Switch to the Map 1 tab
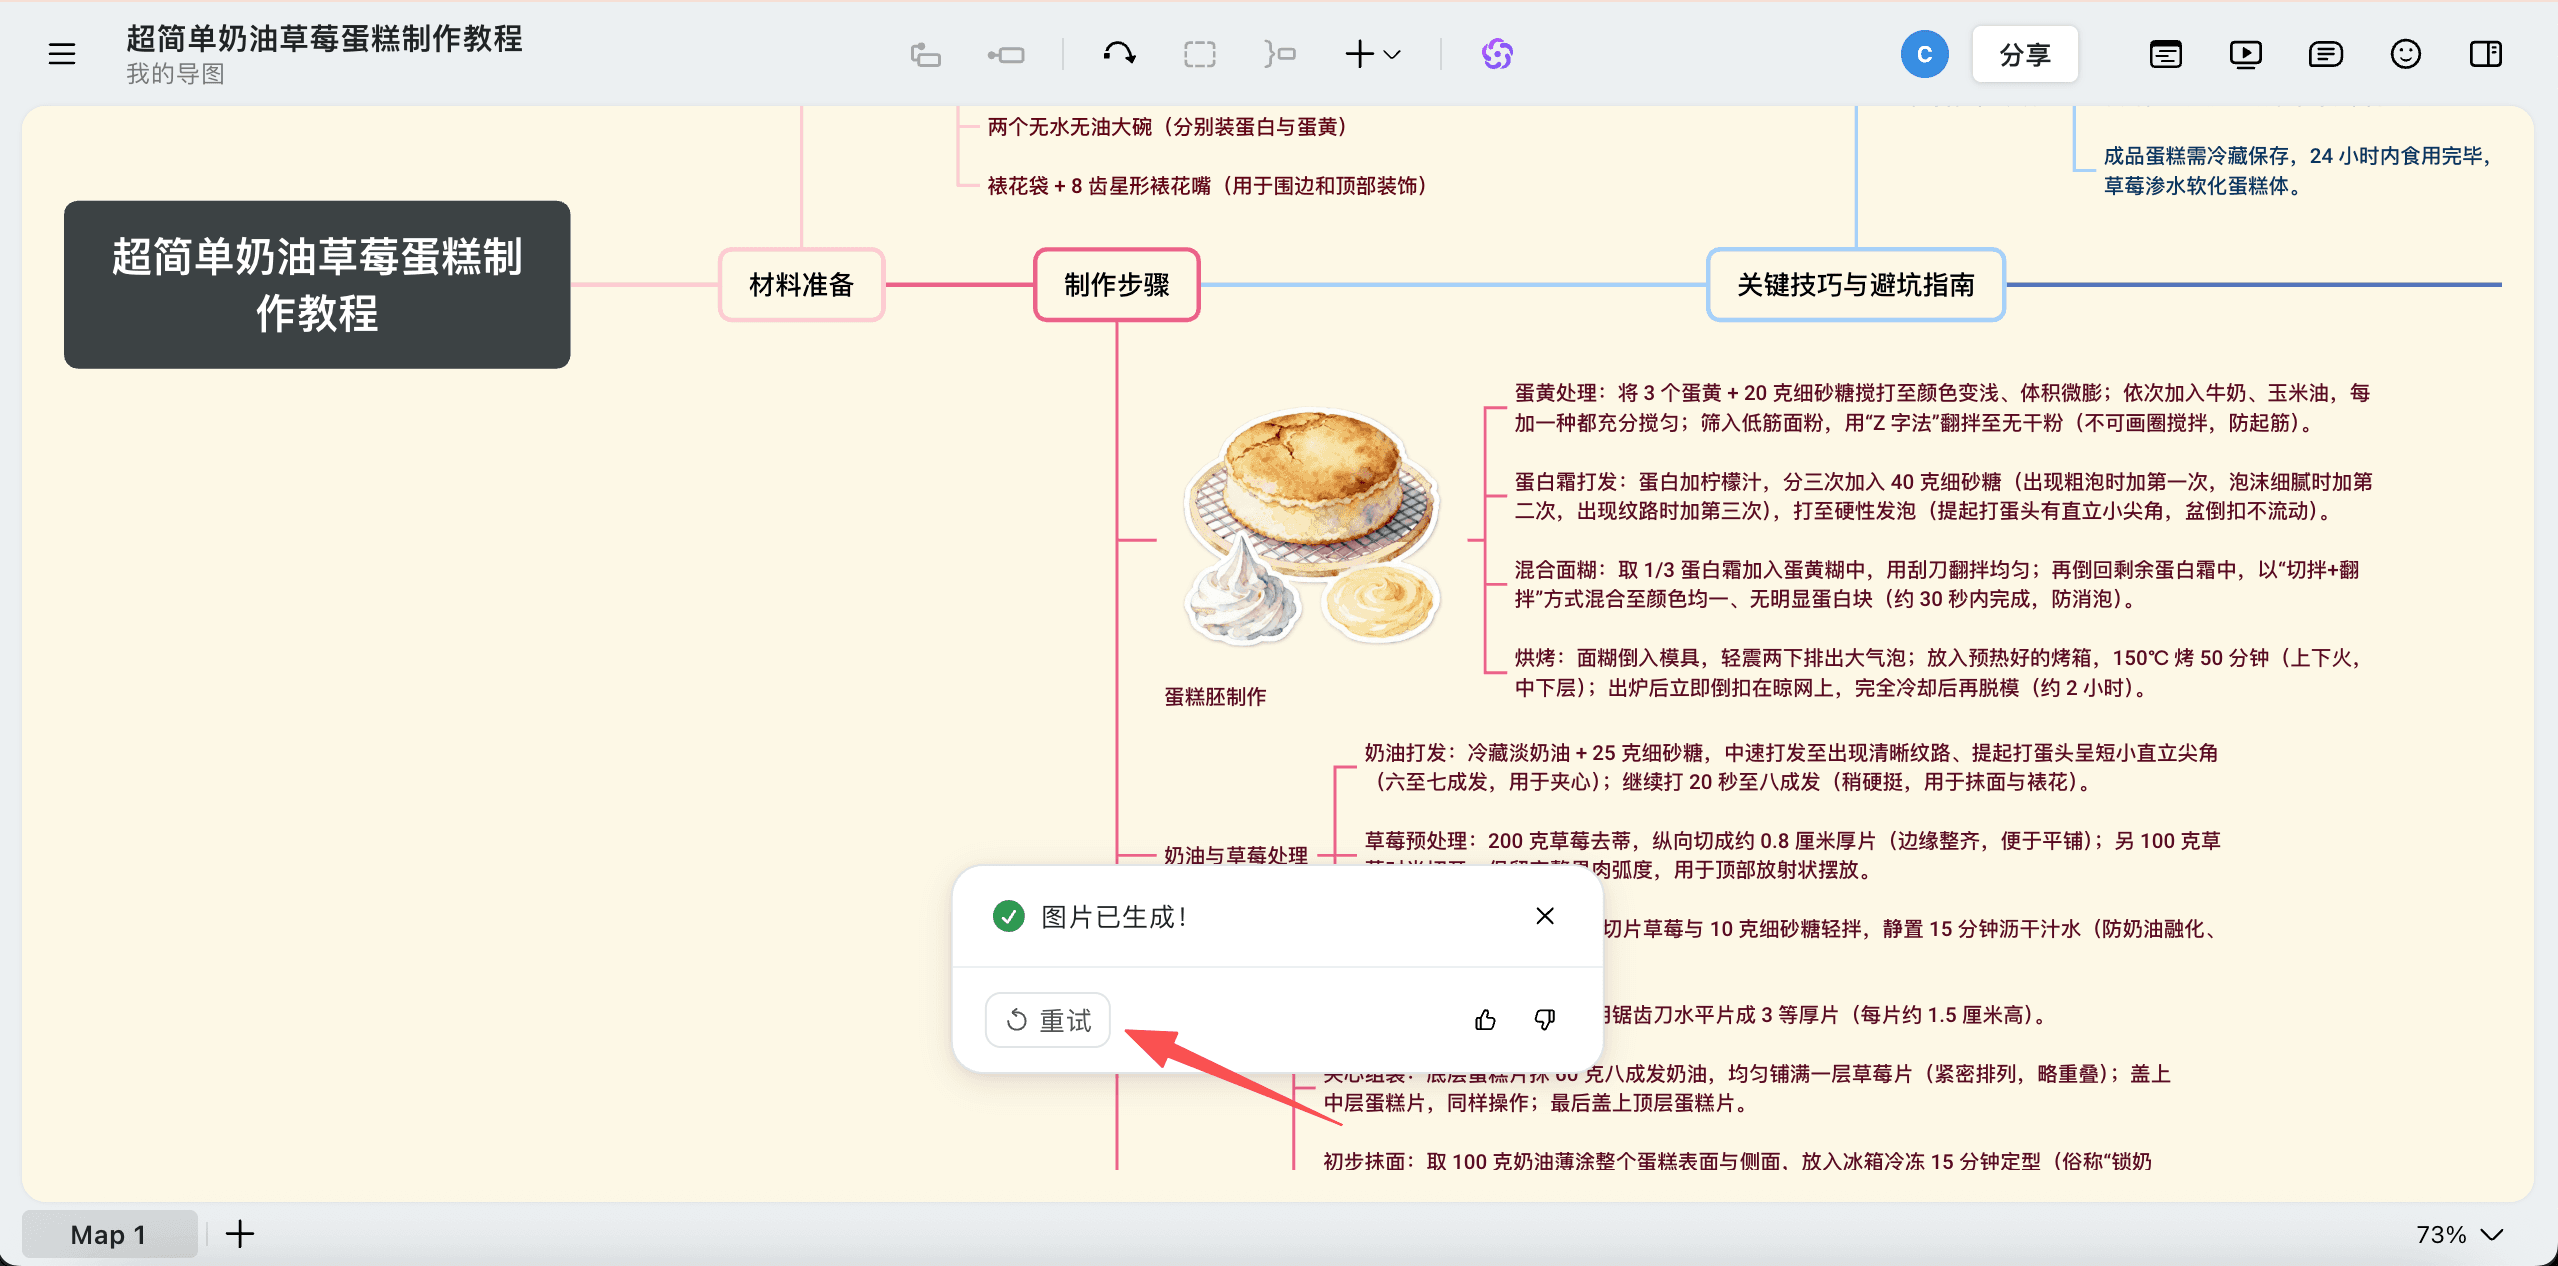The width and height of the screenshot is (2558, 1266). pos(108,1233)
